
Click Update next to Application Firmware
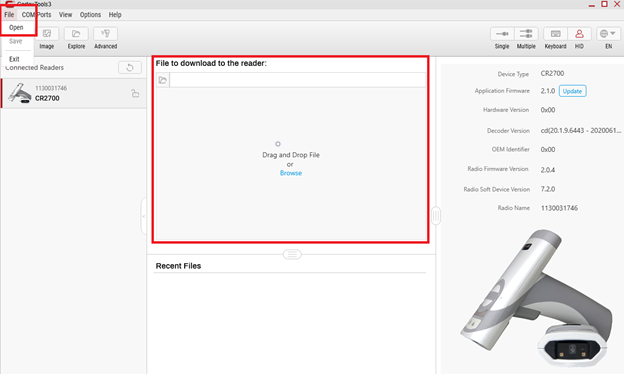pos(572,91)
